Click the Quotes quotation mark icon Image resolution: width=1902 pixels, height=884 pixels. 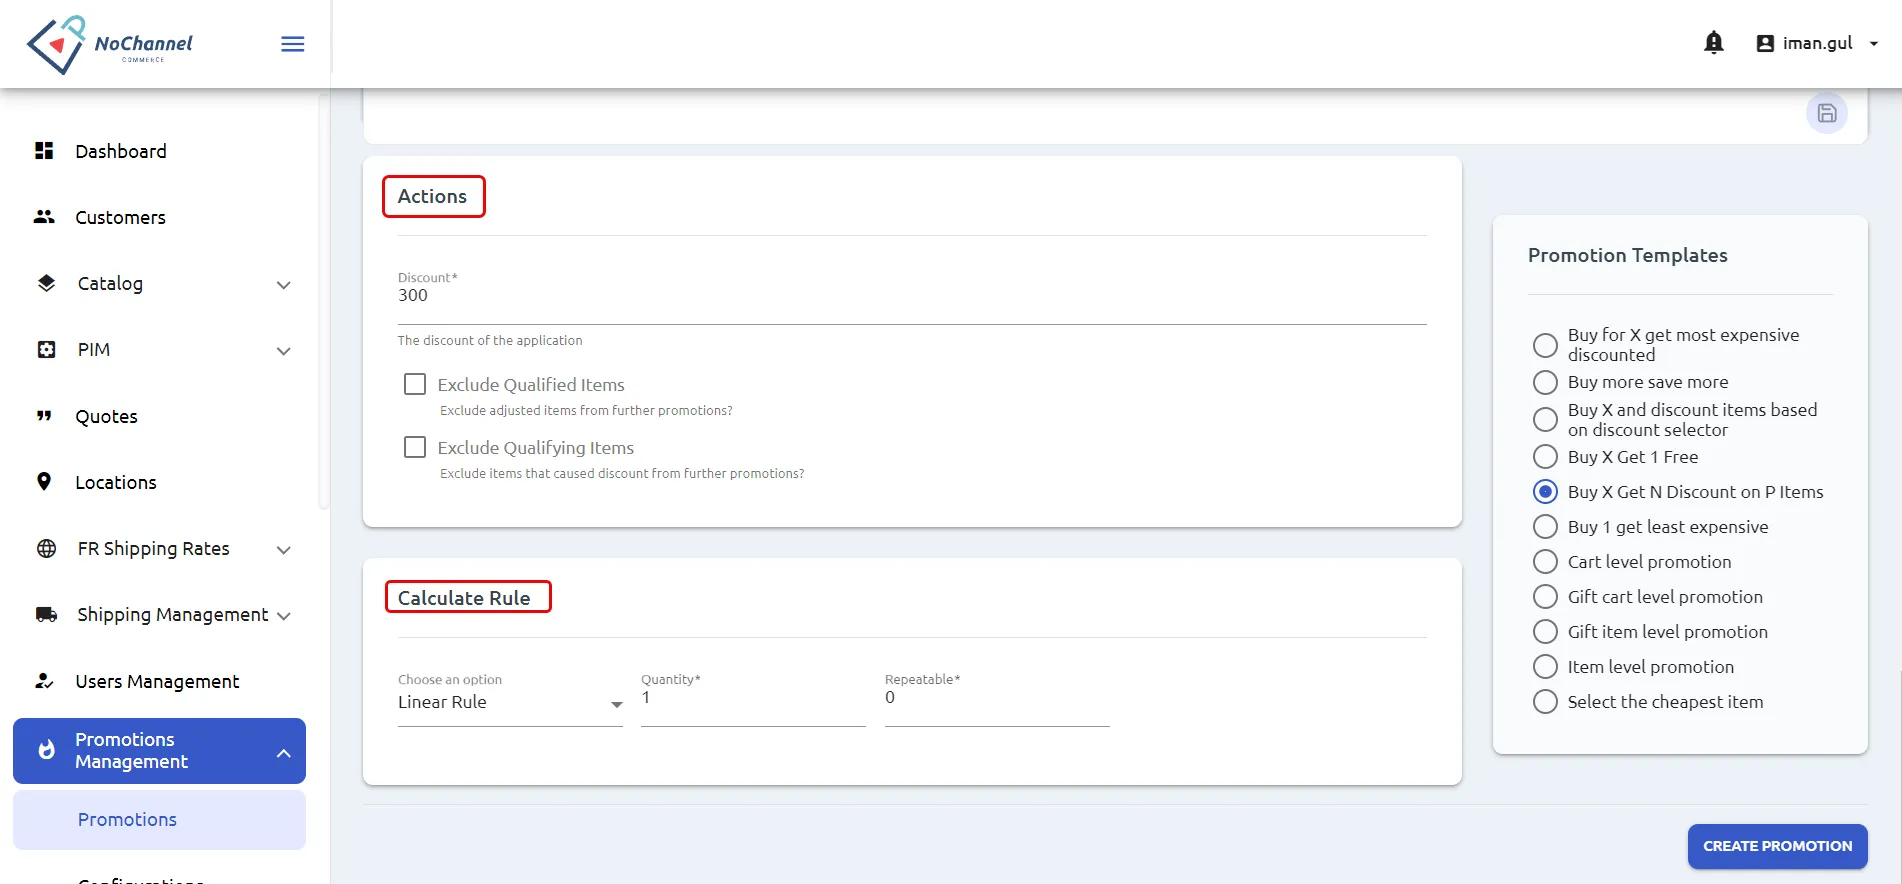tap(44, 416)
